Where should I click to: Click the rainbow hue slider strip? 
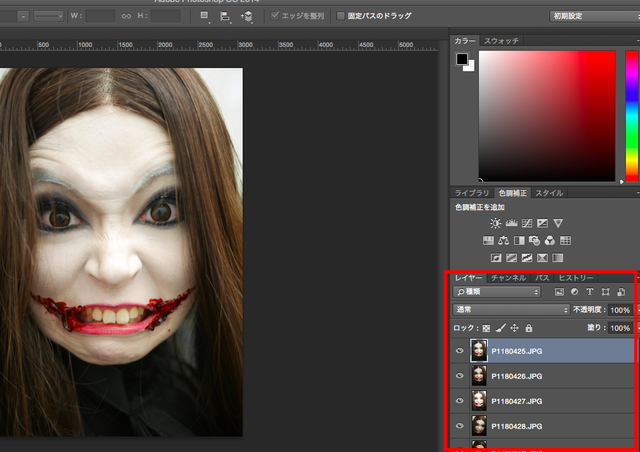click(632, 116)
